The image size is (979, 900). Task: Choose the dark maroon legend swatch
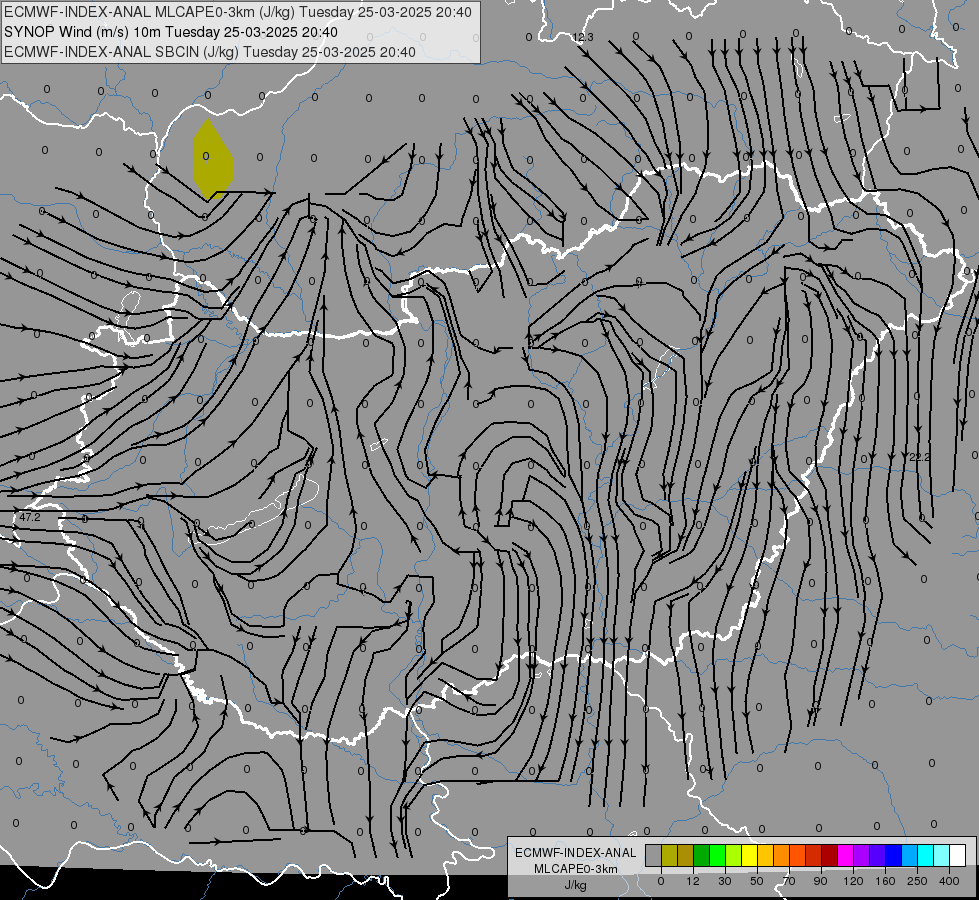[829, 855]
